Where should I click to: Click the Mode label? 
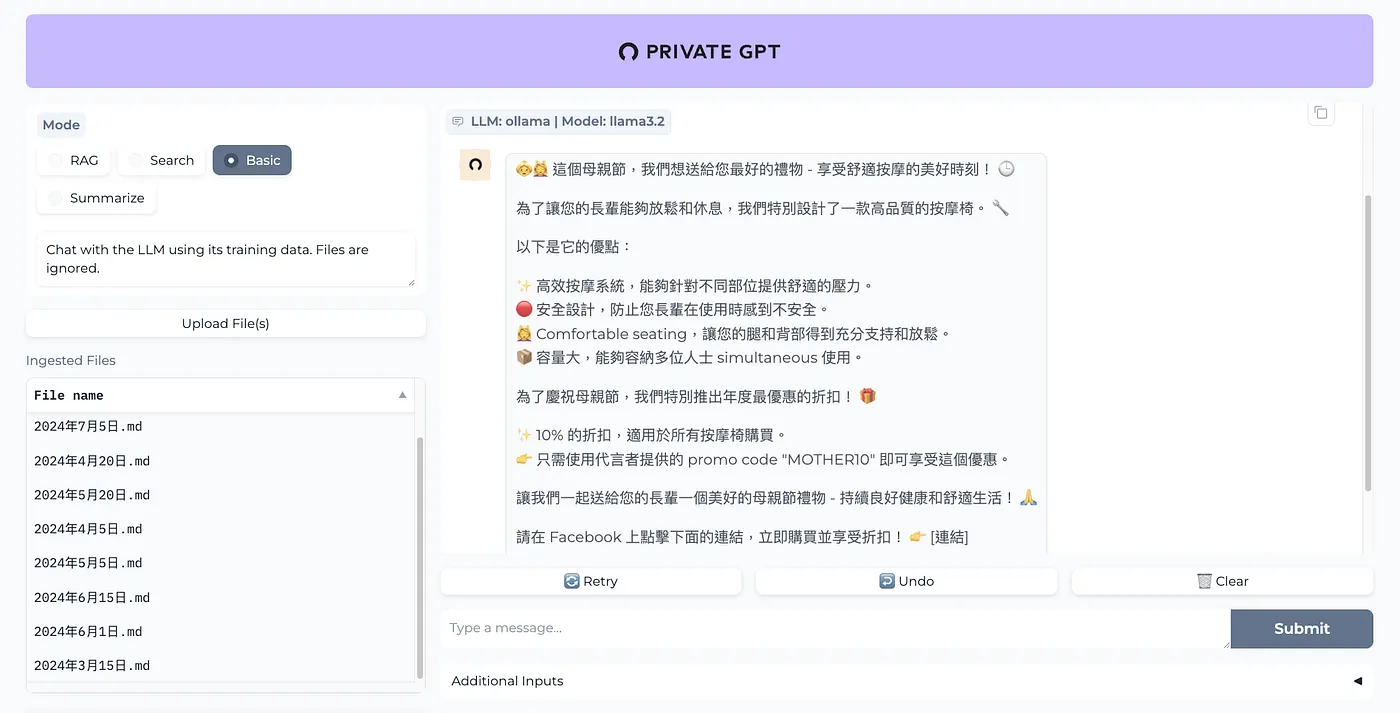coord(61,125)
